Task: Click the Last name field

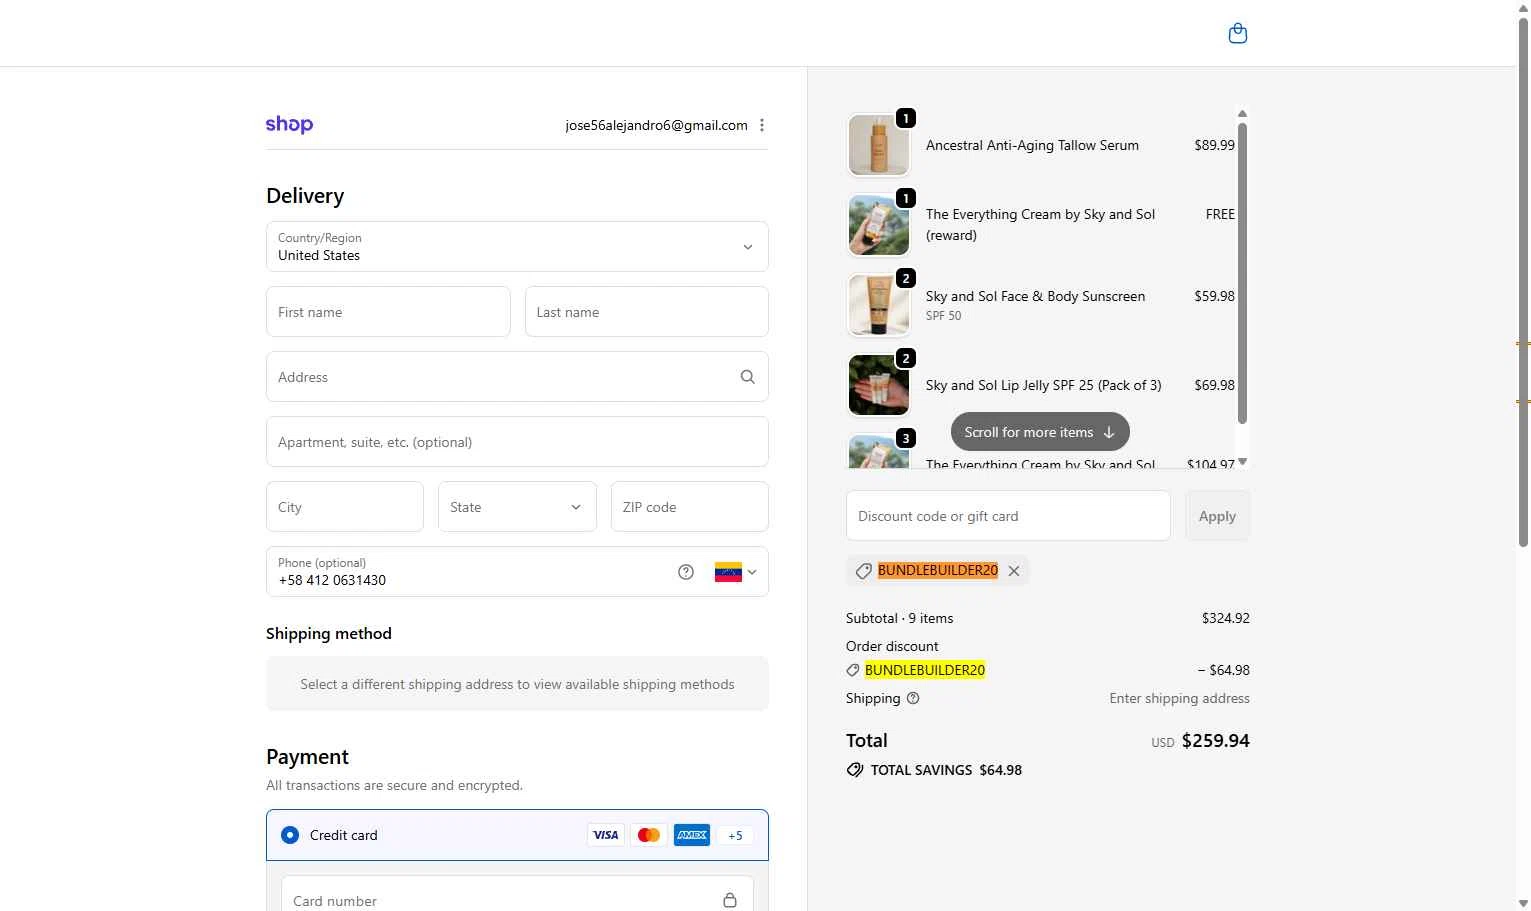Action: [647, 312]
